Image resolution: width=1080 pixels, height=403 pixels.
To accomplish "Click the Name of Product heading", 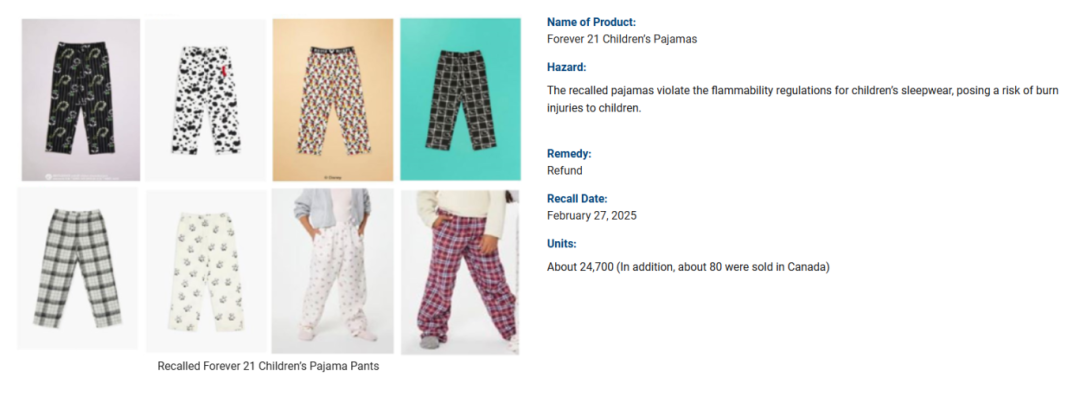I will (x=592, y=22).
